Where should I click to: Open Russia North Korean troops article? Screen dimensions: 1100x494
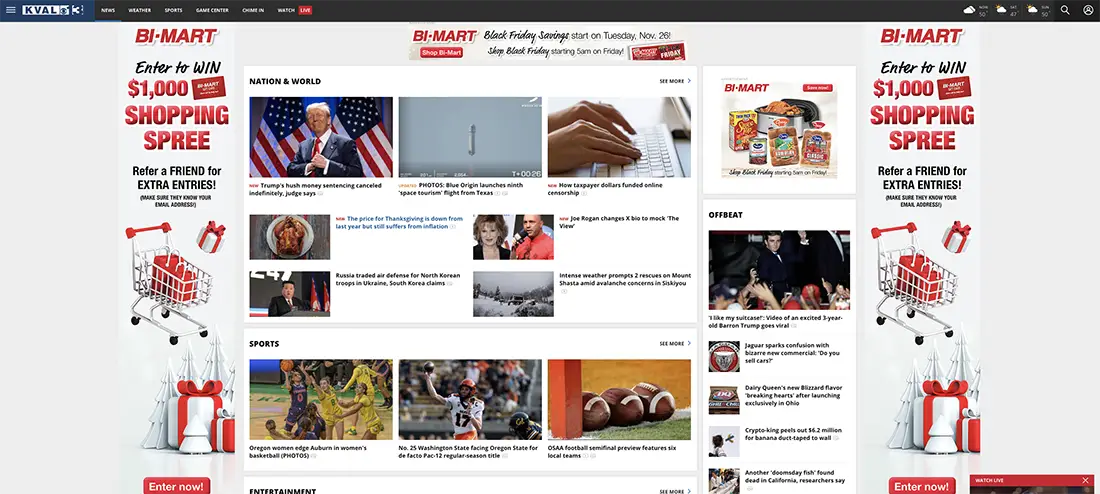(x=398, y=279)
